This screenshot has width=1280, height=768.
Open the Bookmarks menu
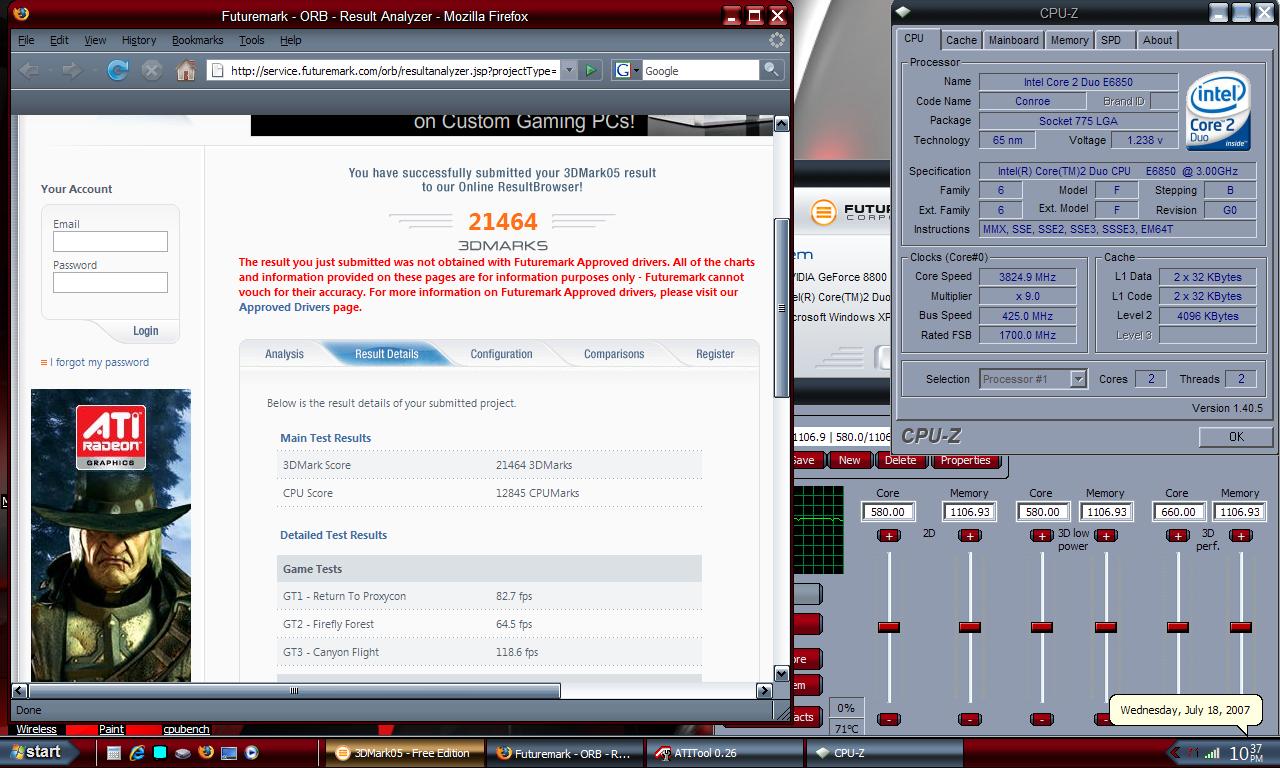click(x=197, y=40)
